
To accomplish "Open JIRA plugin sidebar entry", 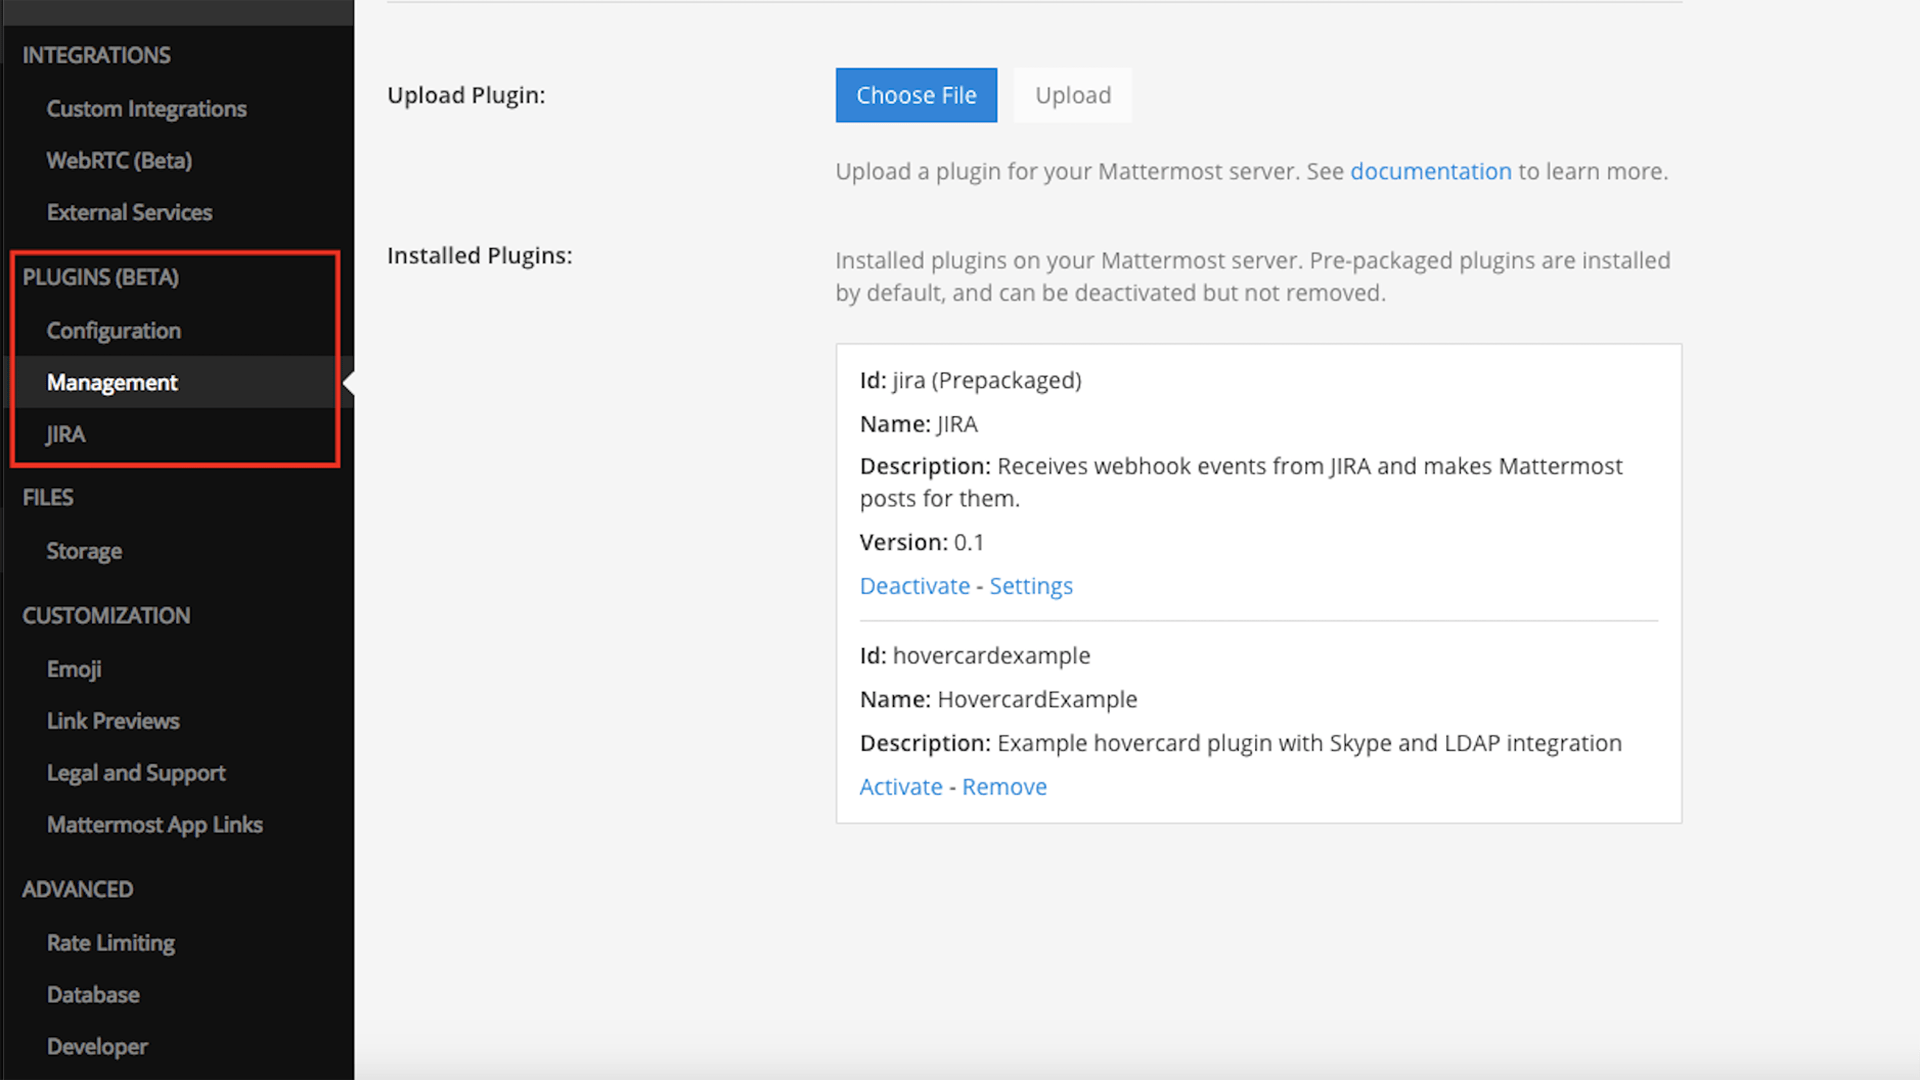I will (x=66, y=434).
